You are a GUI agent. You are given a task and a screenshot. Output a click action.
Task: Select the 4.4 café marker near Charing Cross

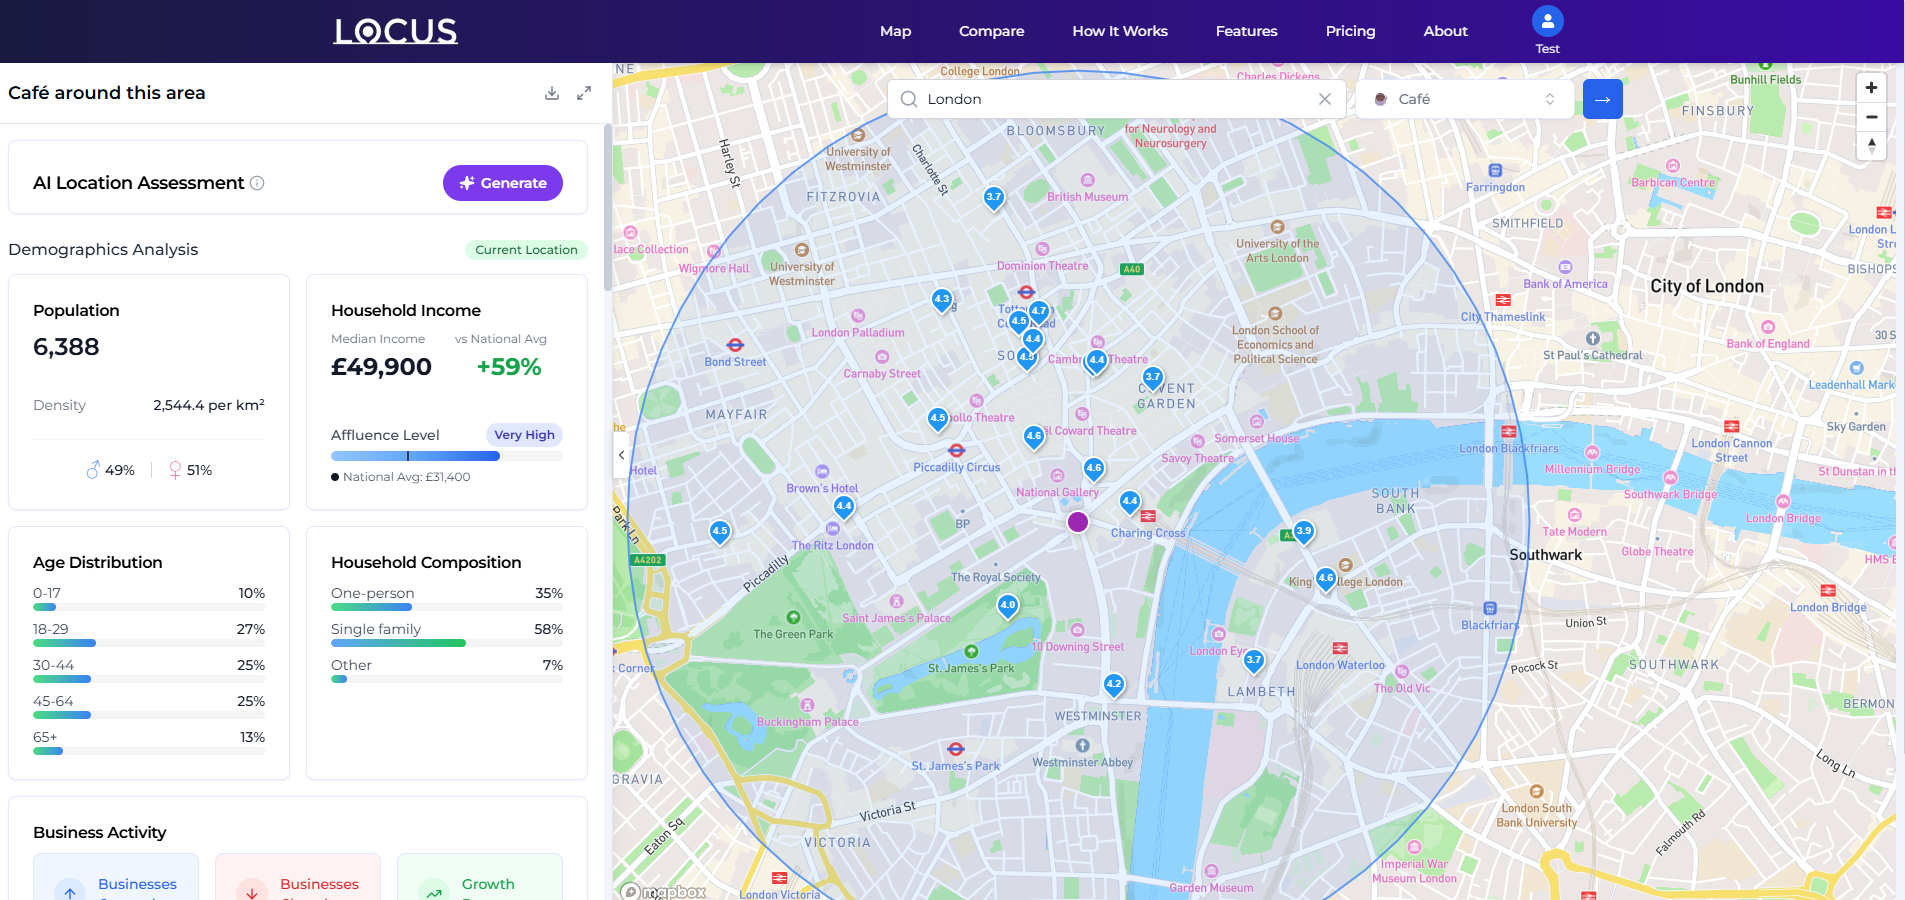[x=1130, y=502]
